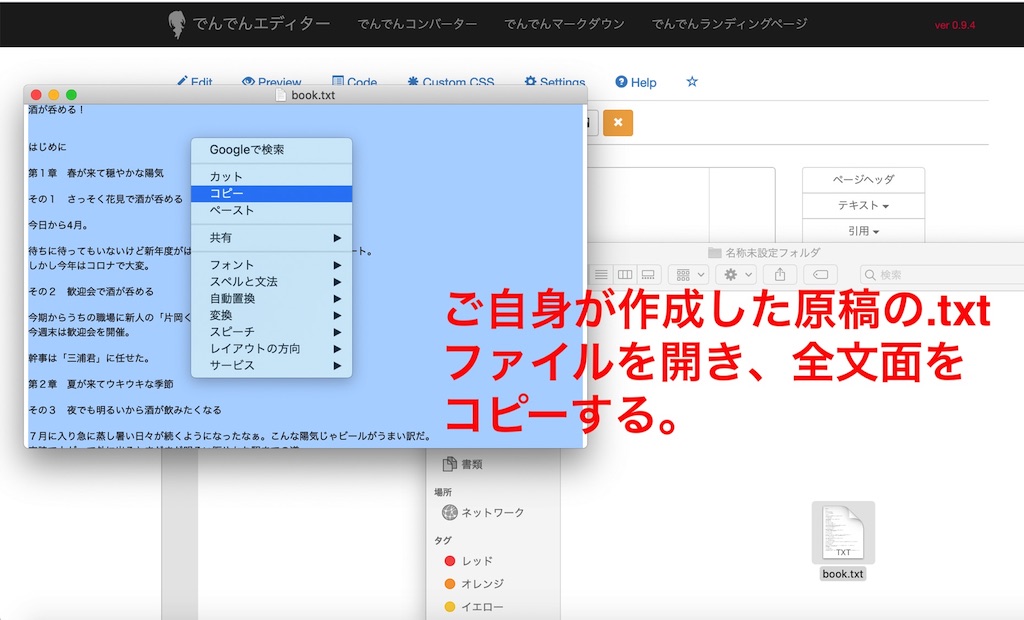The width and height of the screenshot is (1024, 620).
Task: Expand the テキスト dropdown button
Action: tap(863, 205)
